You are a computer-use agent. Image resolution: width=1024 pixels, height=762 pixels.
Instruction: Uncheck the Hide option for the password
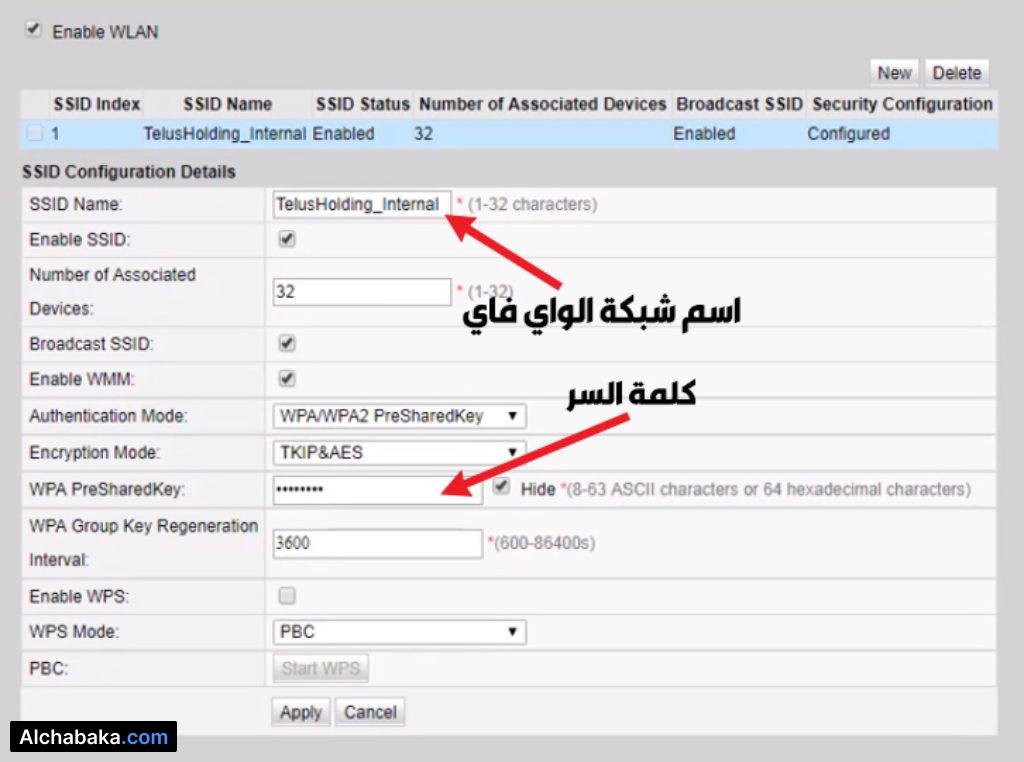pyautogui.click(x=500, y=489)
